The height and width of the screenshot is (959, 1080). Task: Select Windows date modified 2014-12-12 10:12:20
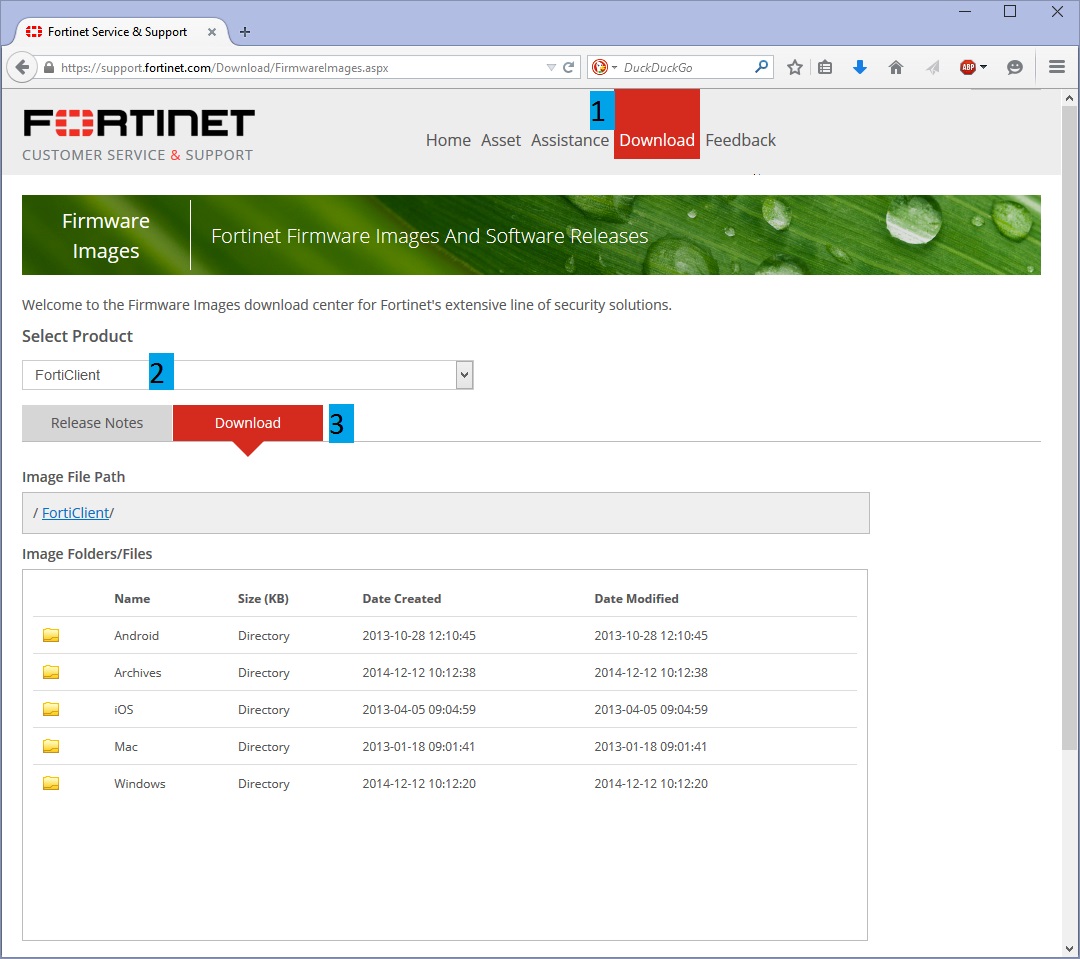(x=651, y=784)
